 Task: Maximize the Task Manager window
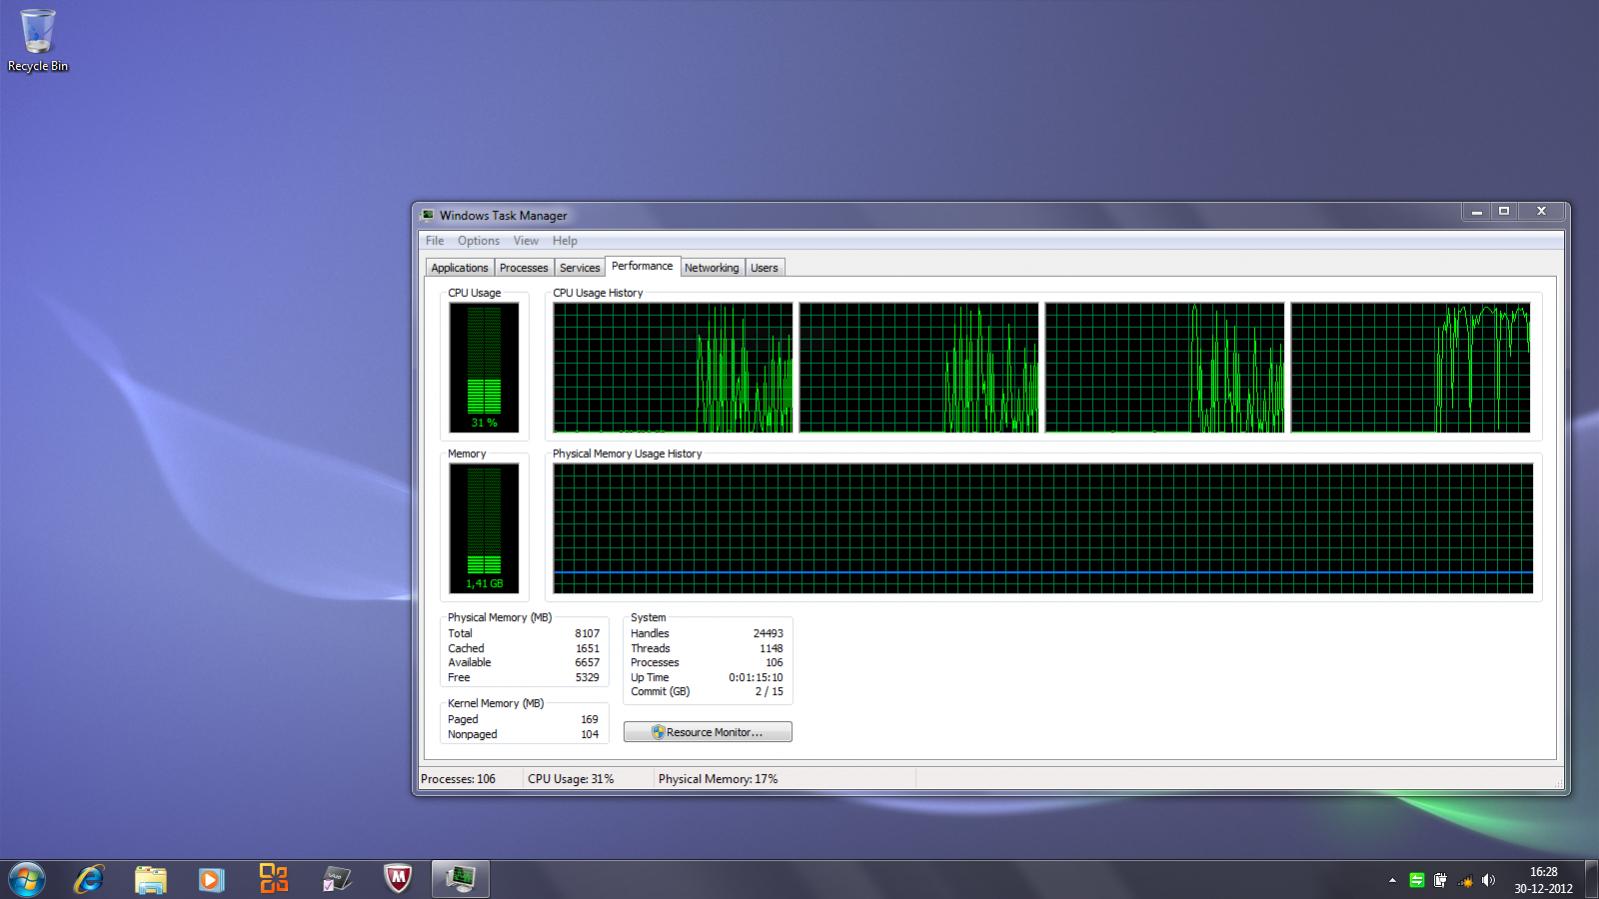click(1503, 212)
